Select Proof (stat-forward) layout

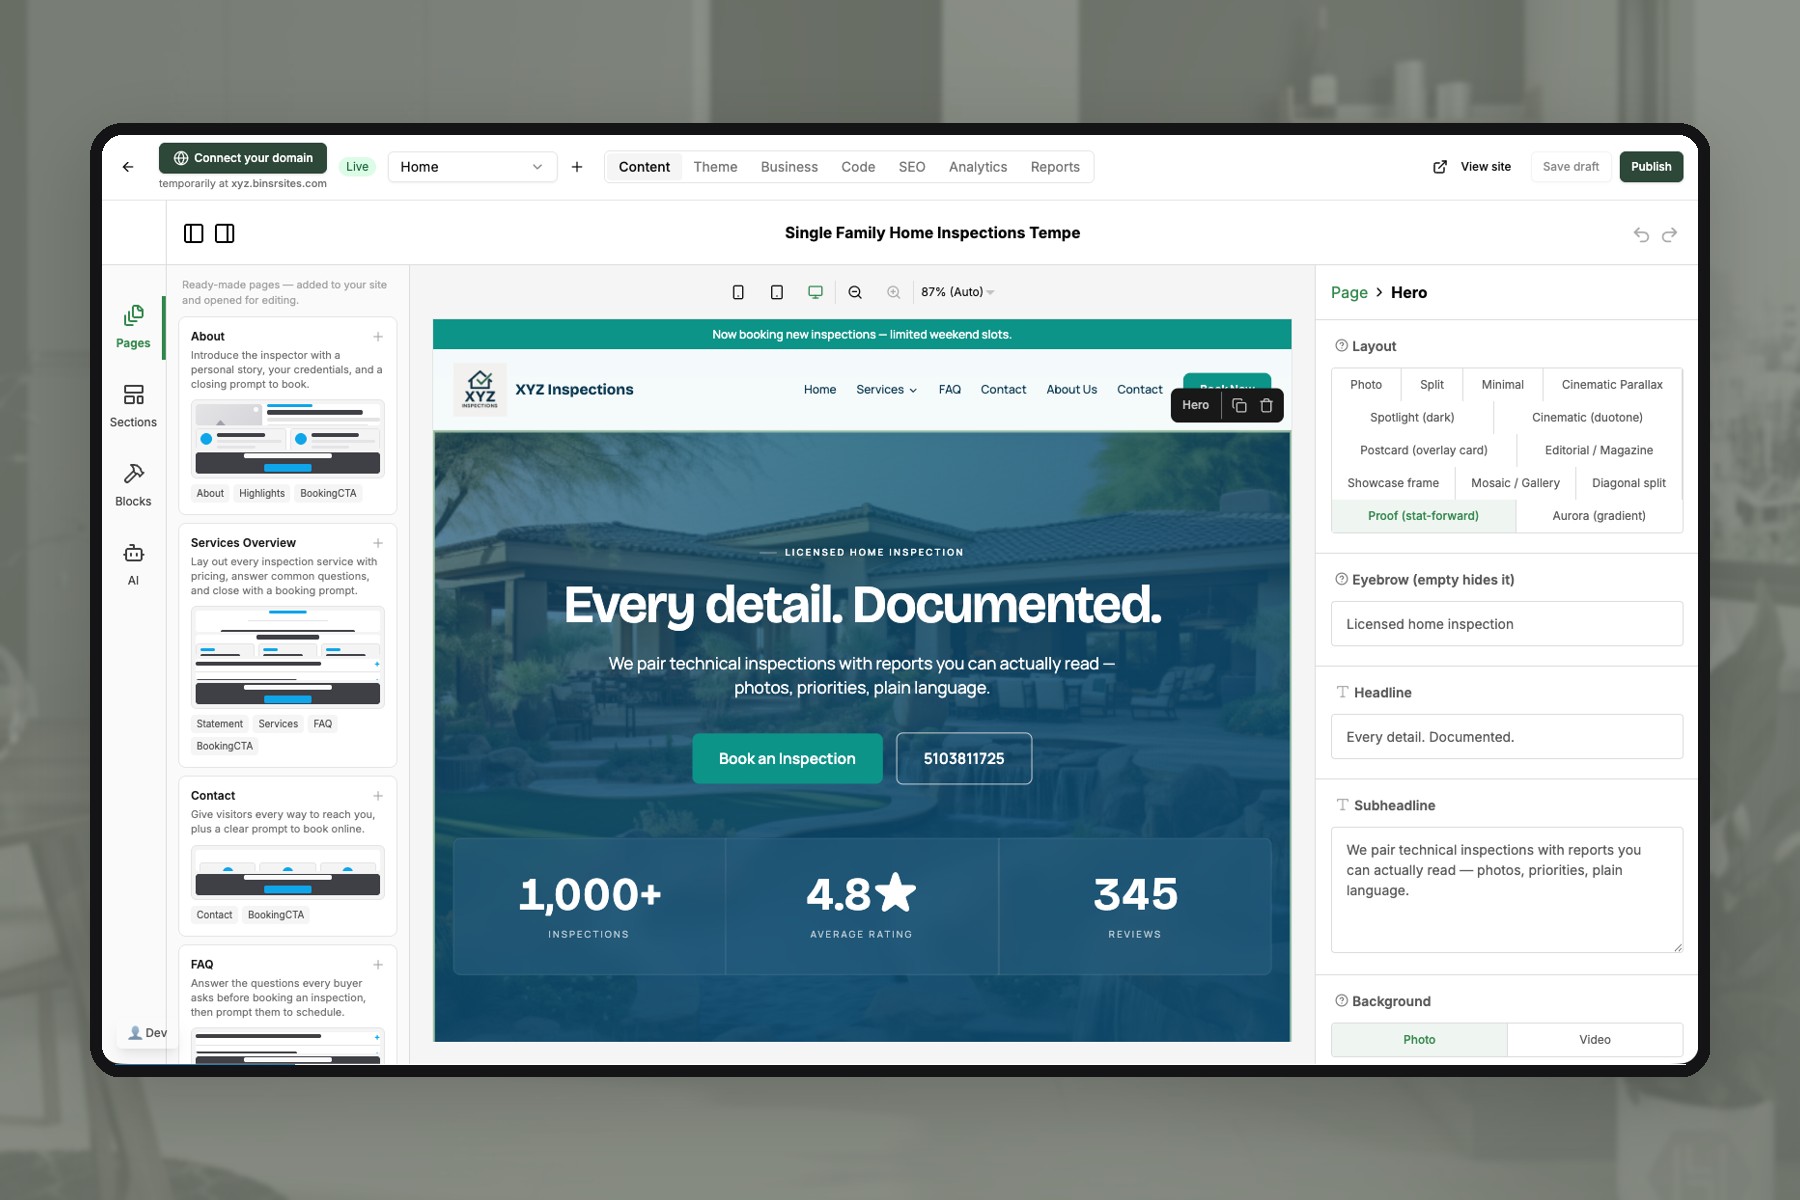(x=1423, y=516)
